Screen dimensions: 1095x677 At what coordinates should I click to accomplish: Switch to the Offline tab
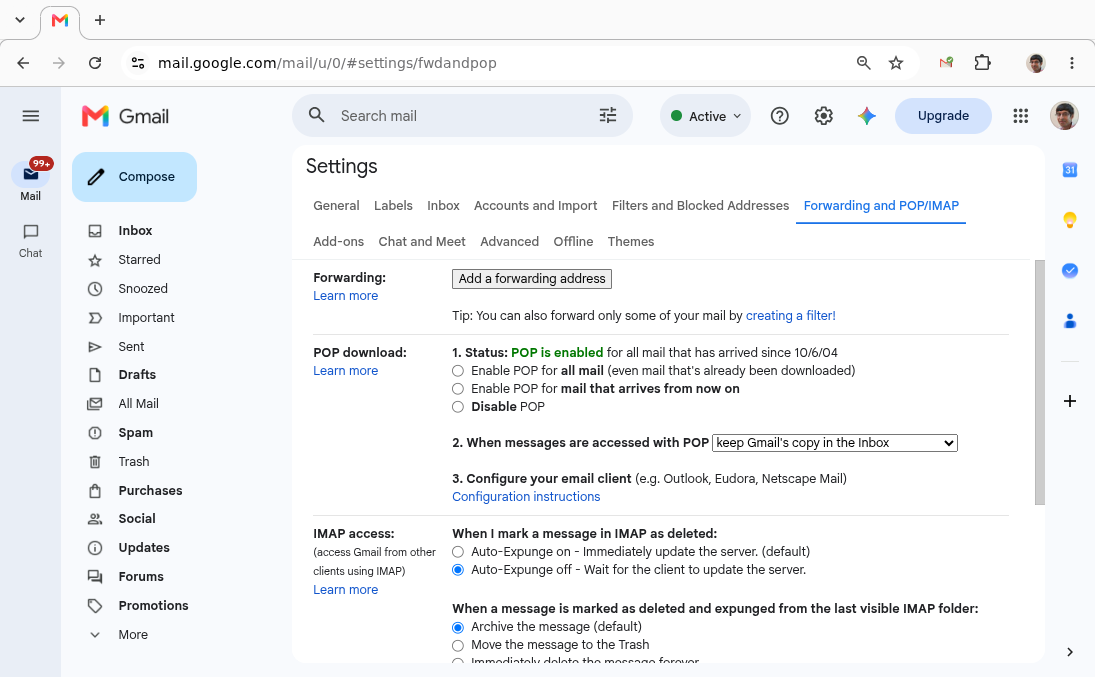click(573, 242)
